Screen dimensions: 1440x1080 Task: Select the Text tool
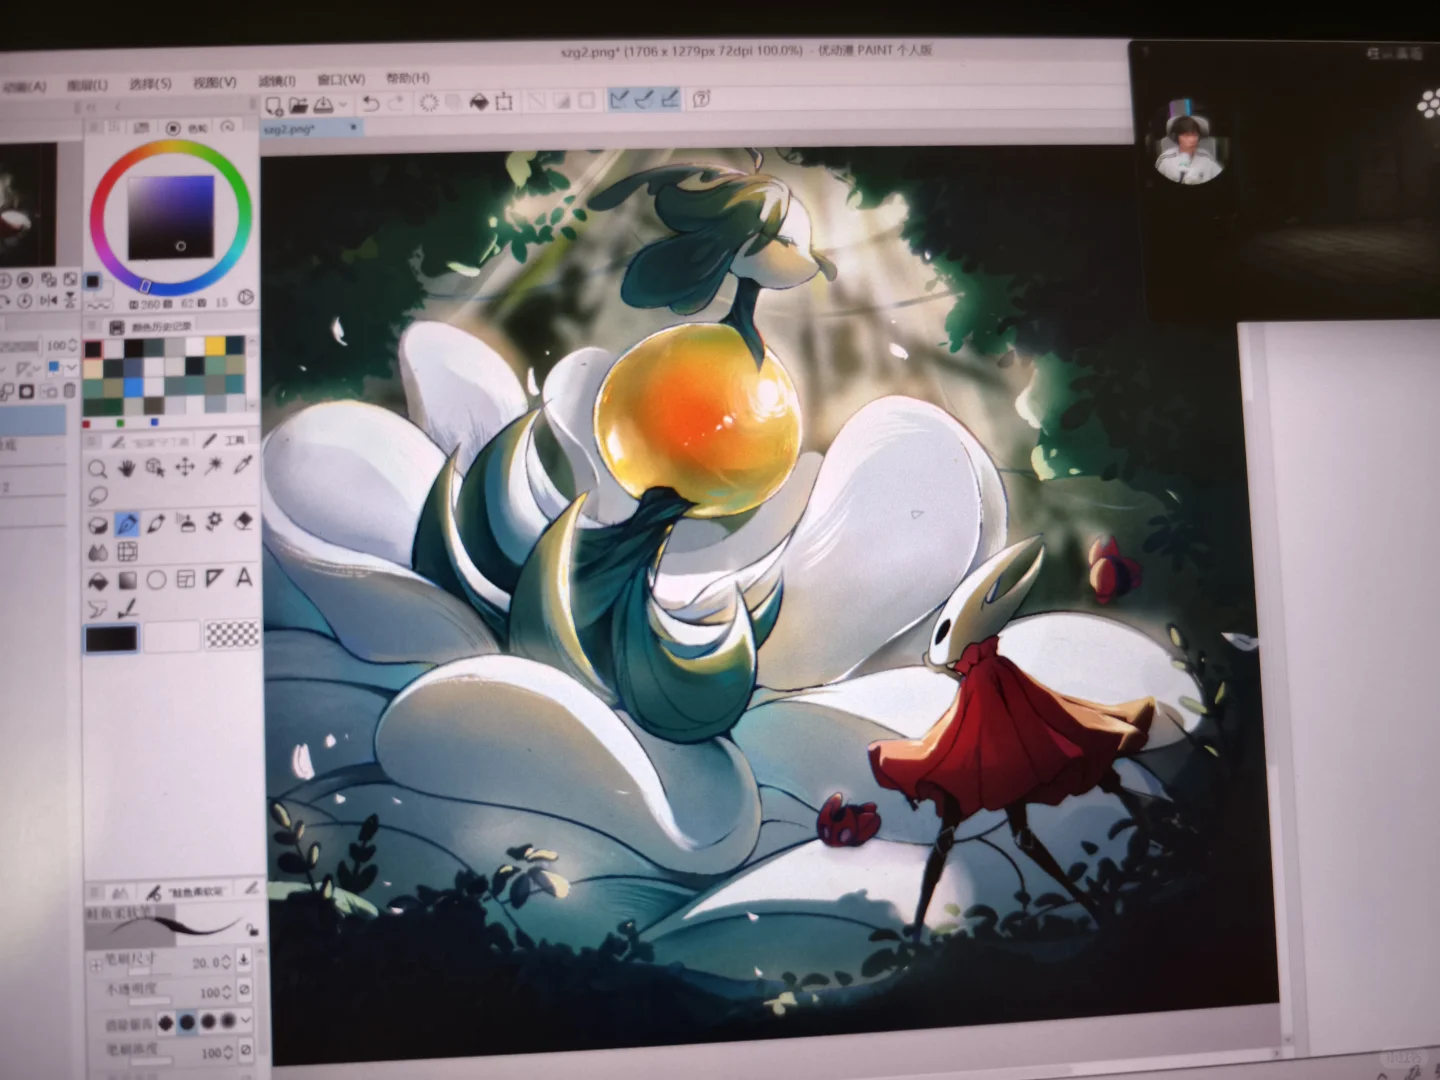pyautogui.click(x=244, y=578)
